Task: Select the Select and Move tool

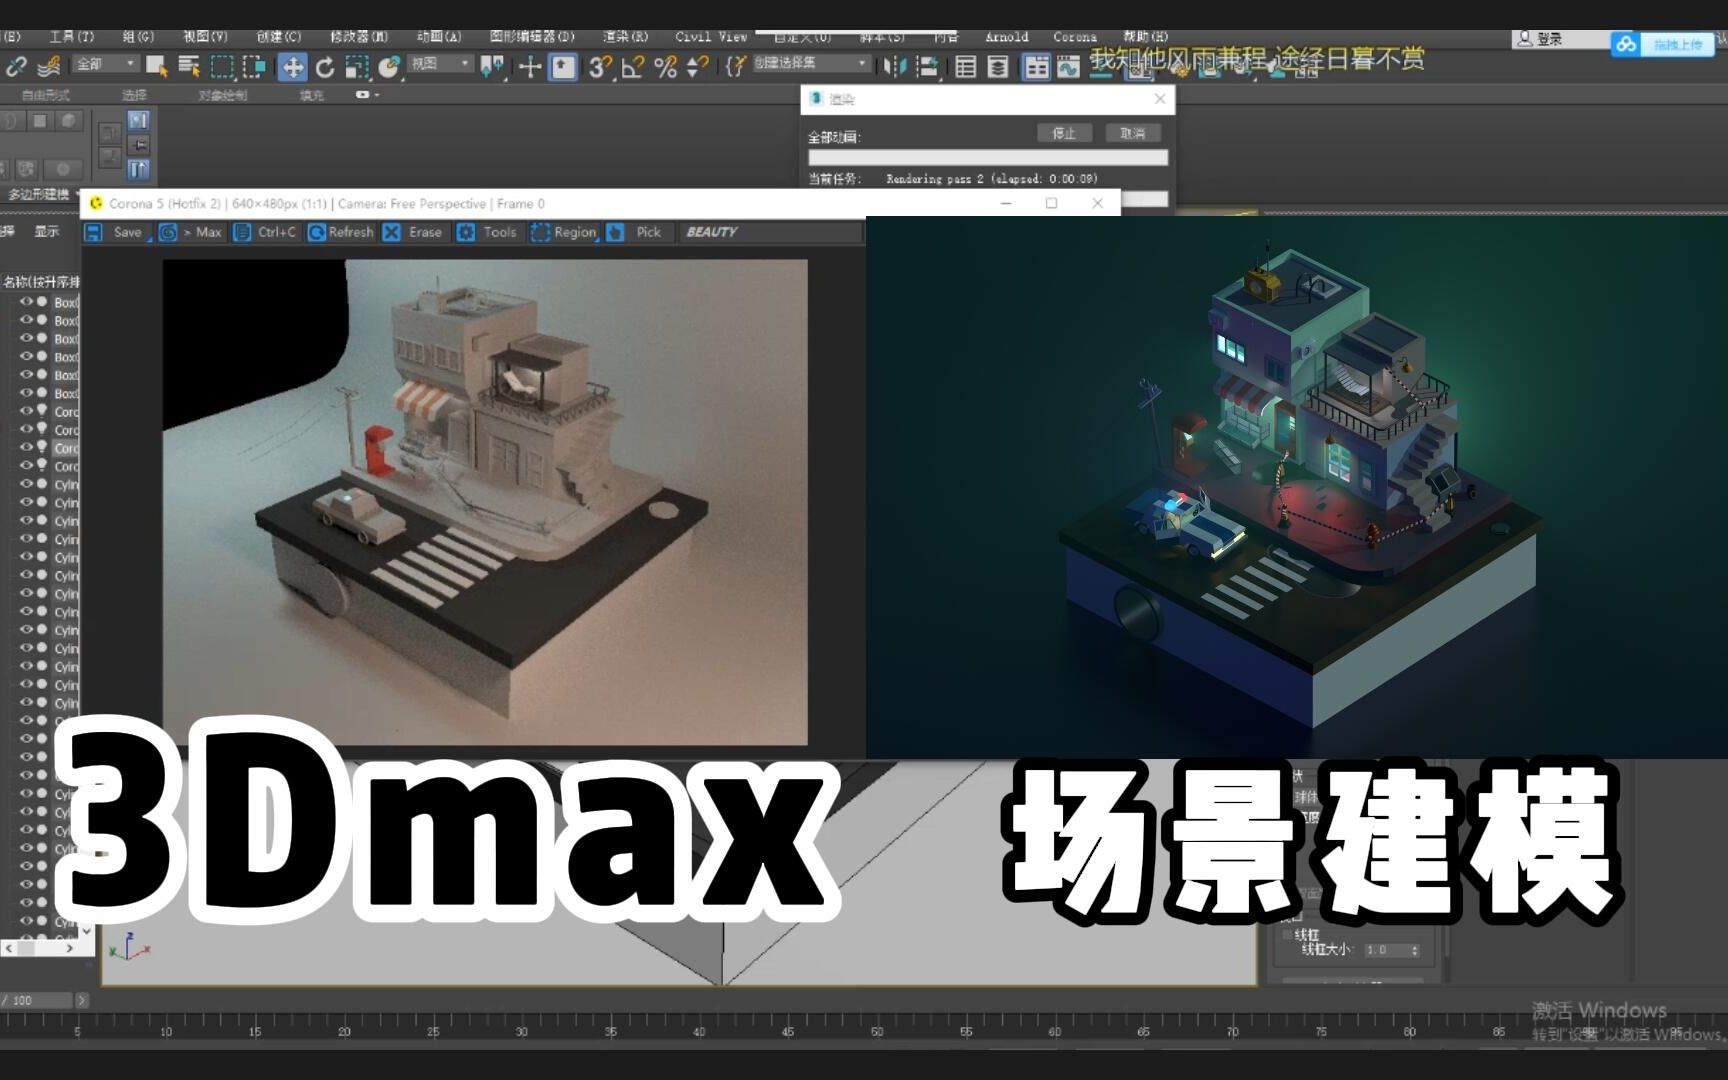Action: 293,68
